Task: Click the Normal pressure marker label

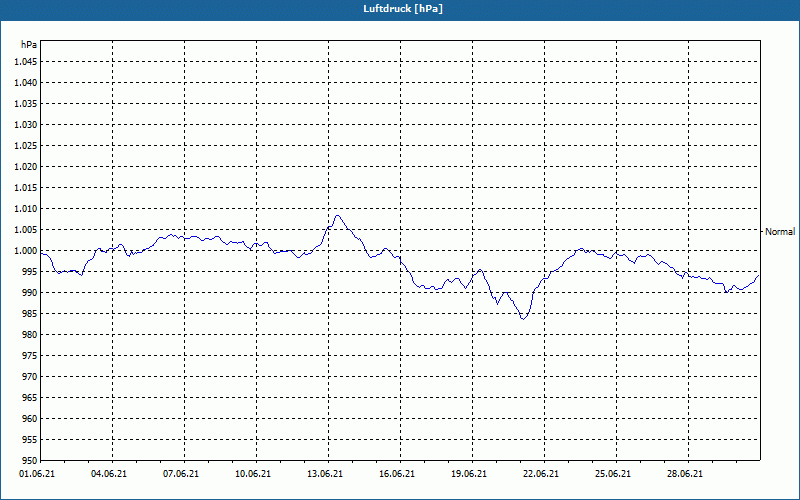Action: (x=780, y=232)
